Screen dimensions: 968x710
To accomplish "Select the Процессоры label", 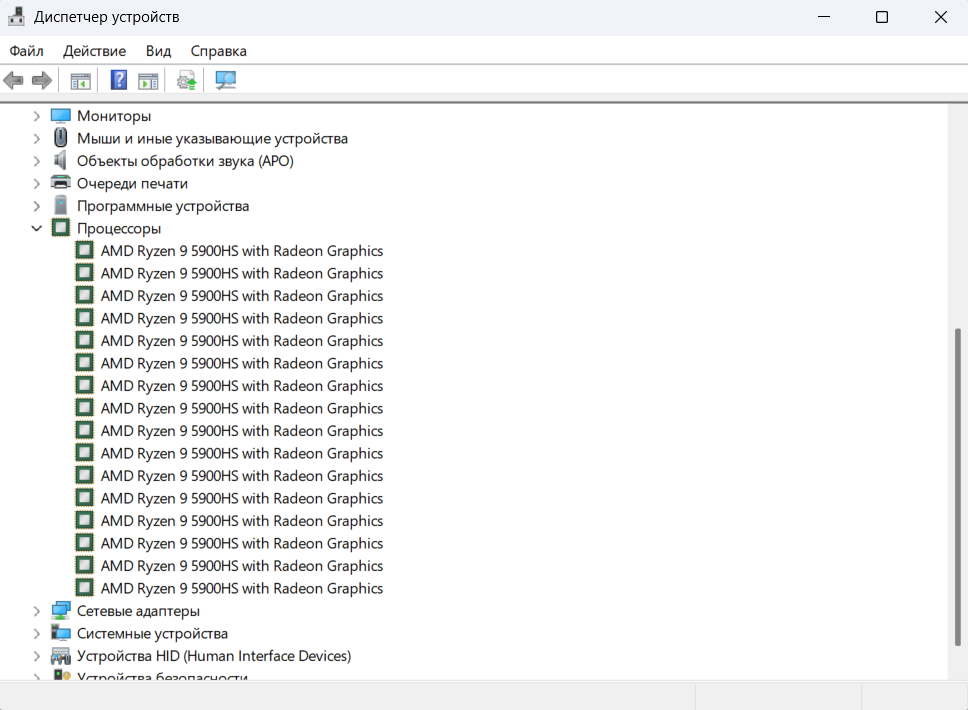I will pyautogui.click(x=119, y=228).
